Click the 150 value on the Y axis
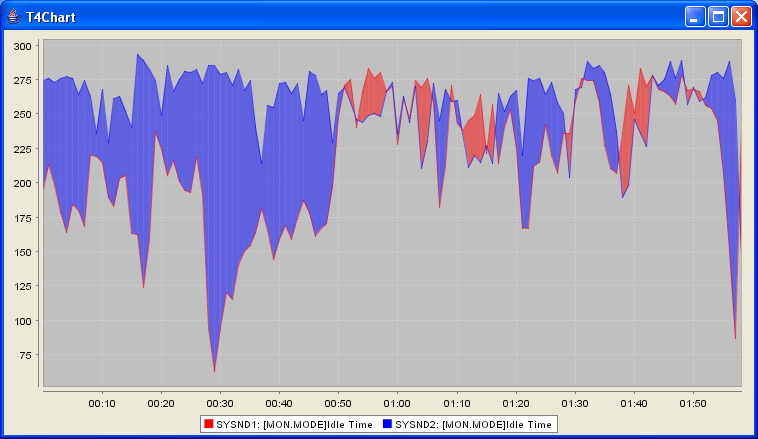Image resolution: width=758 pixels, height=439 pixels. tap(22, 252)
